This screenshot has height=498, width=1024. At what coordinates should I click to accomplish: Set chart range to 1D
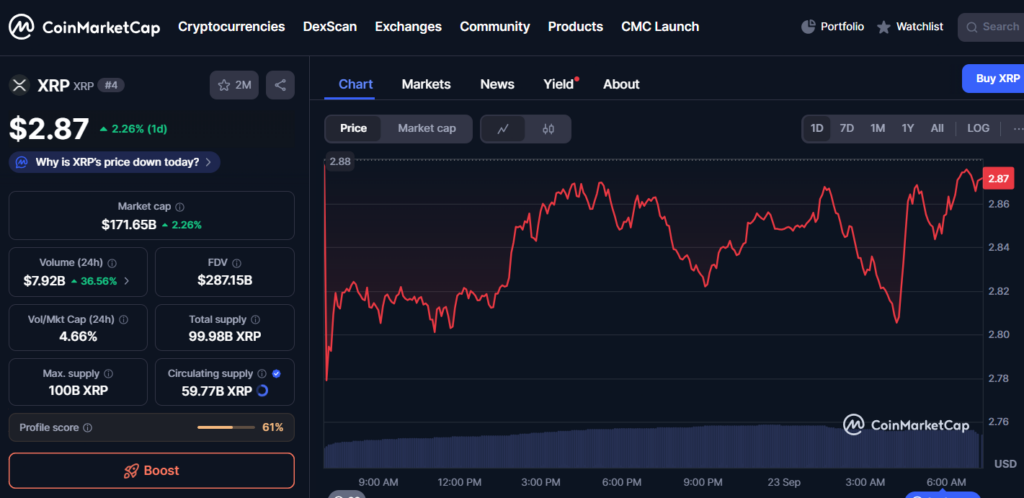(817, 129)
